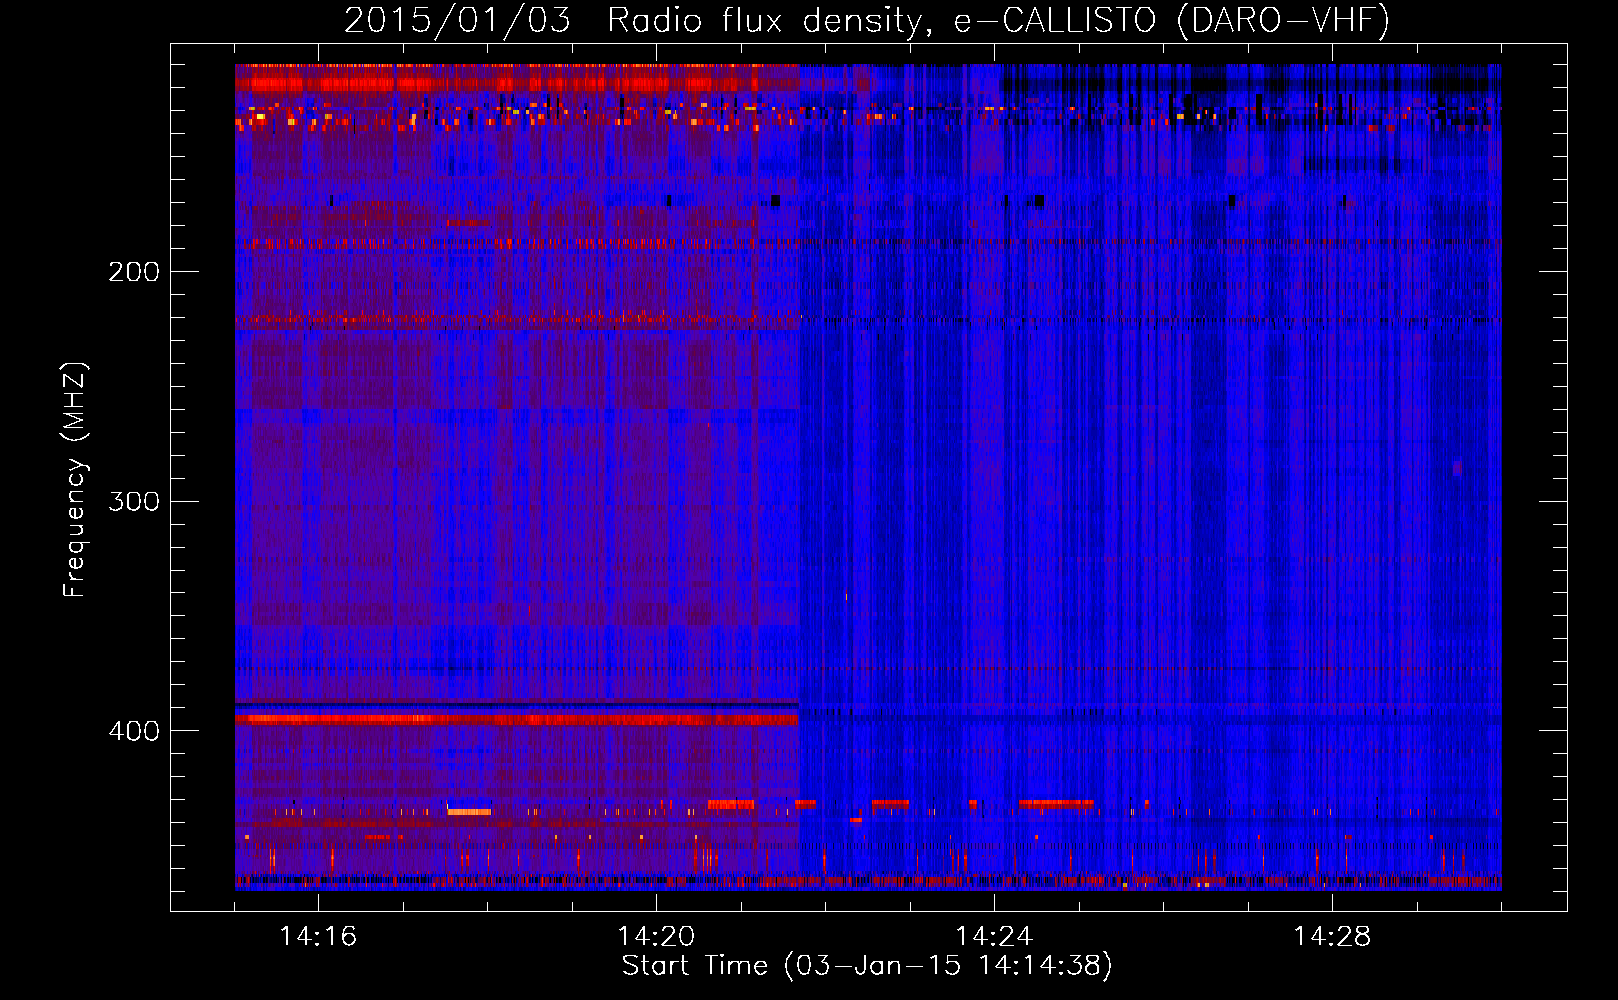
Task: Click the 300 frequency tick label
Action: 134,501
